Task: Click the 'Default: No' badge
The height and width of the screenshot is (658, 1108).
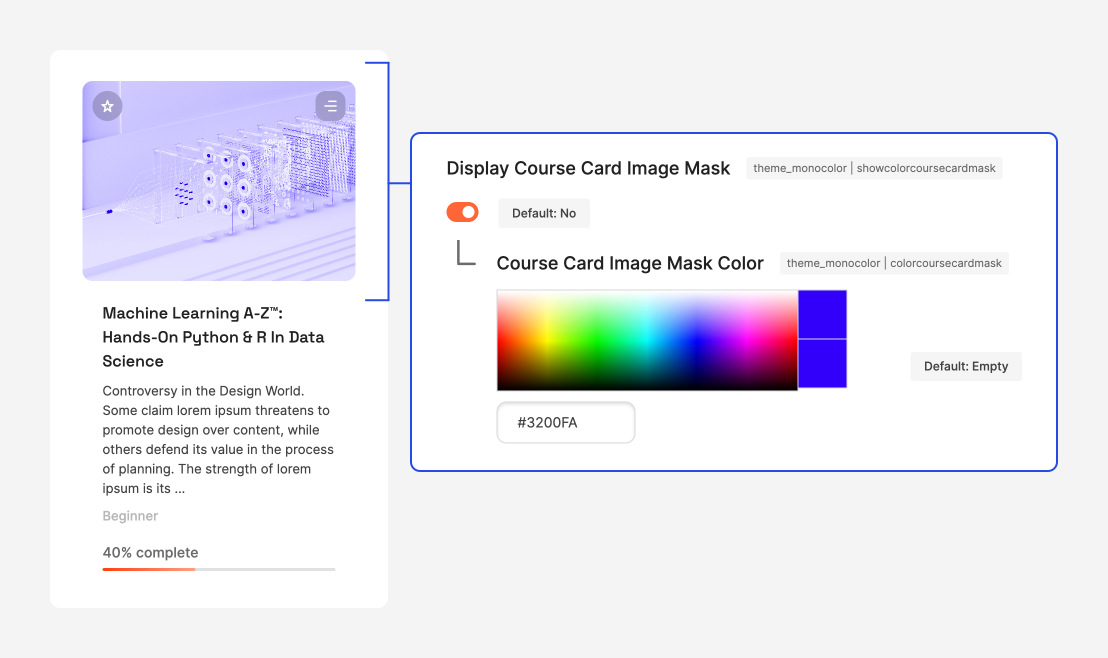Action: point(544,213)
